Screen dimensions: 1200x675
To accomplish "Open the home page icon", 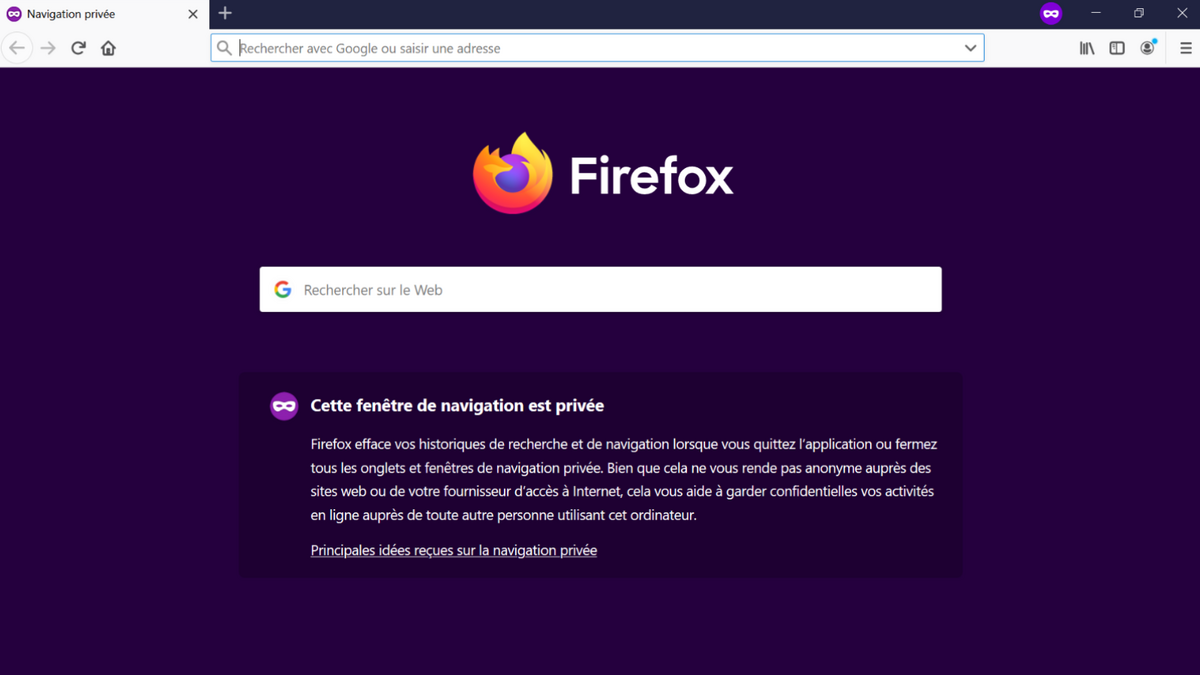I will (108, 48).
